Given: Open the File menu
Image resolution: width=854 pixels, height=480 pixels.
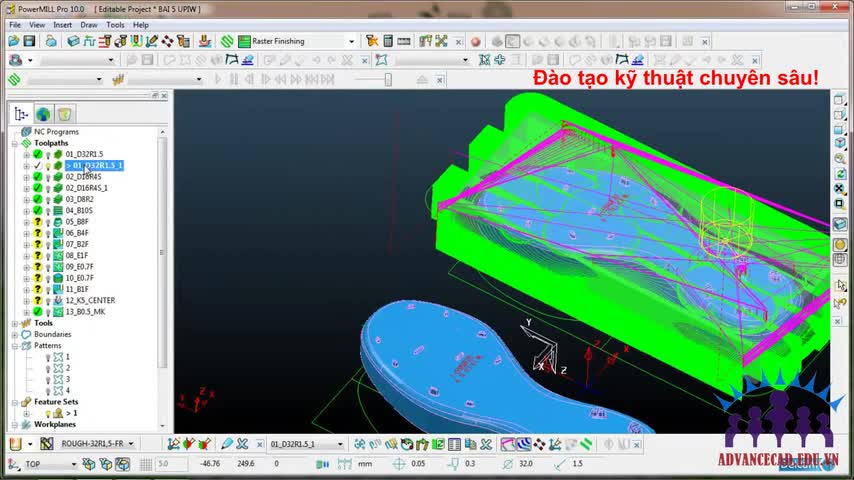Looking at the screenshot, I should pos(15,25).
